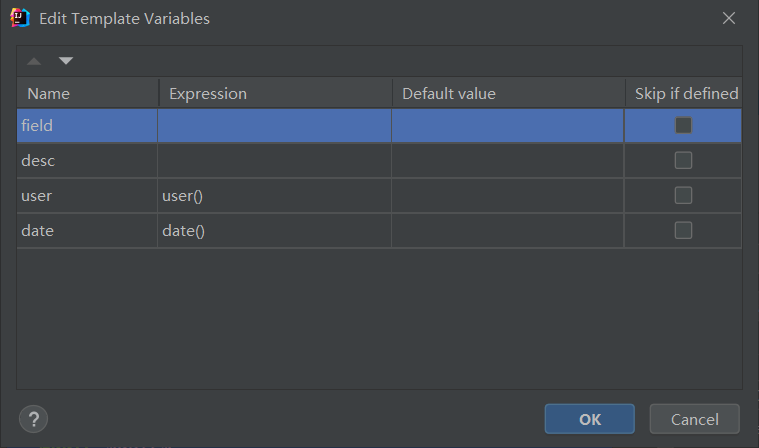This screenshot has height=448, width=759.
Task: Select the date variable name cell
Action: click(x=87, y=231)
